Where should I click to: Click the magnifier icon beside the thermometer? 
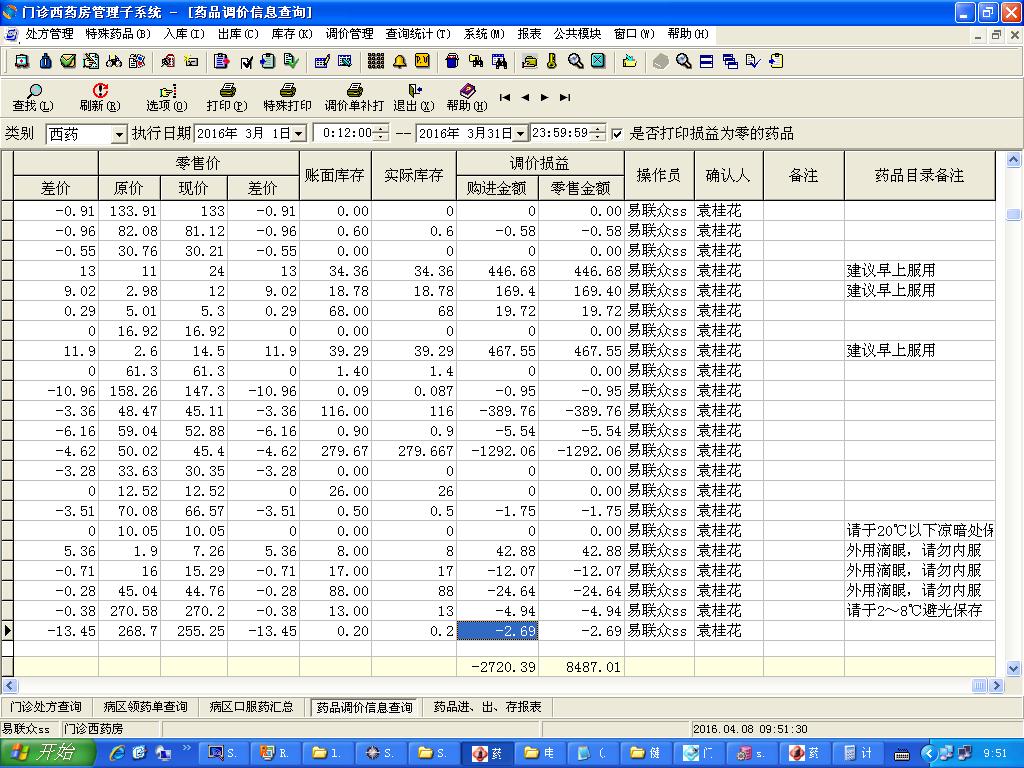(x=575, y=61)
